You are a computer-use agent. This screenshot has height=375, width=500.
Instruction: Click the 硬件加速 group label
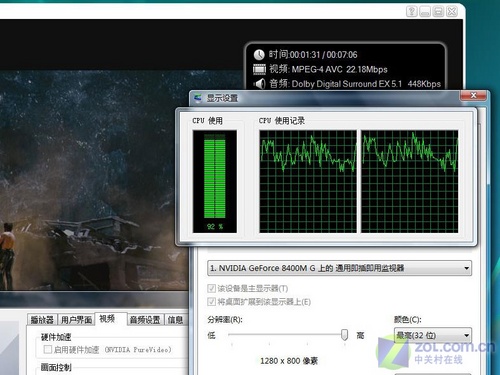[x=56, y=337]
